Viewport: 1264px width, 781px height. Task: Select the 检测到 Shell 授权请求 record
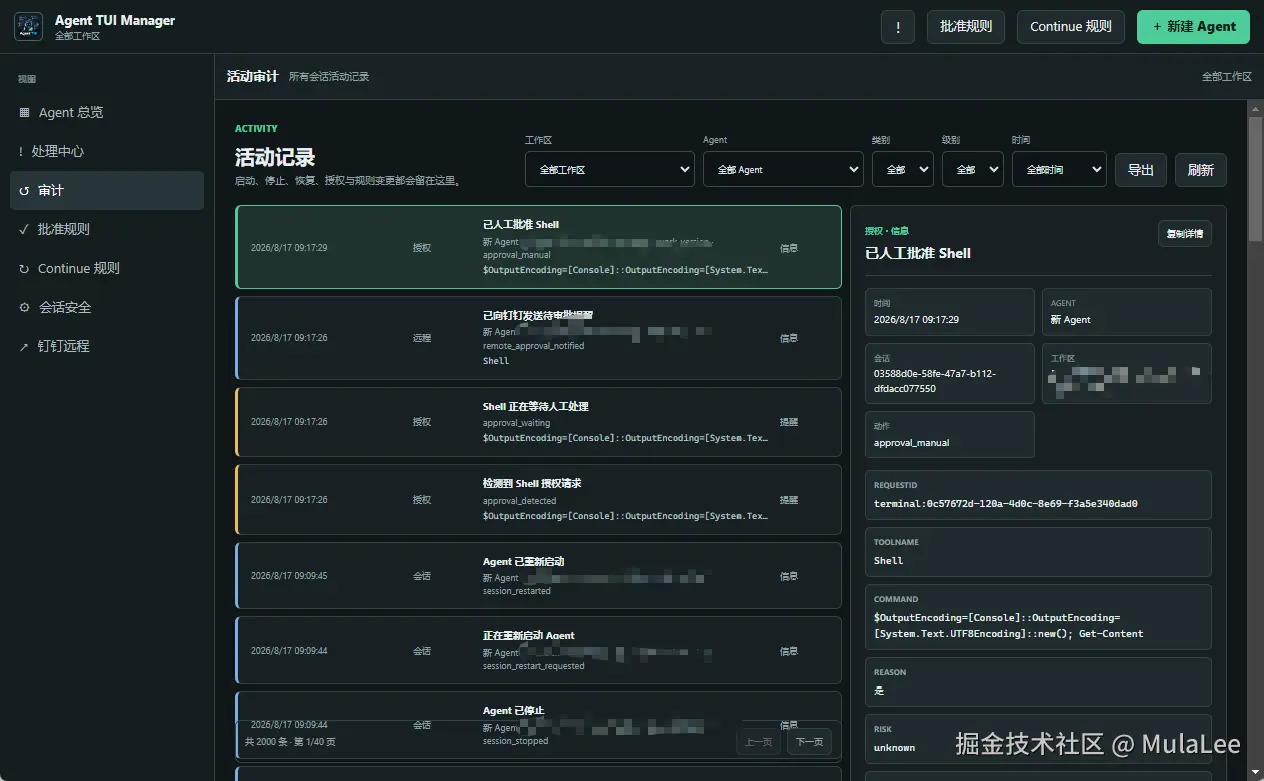pyautogui.click(x=538, y=499)
